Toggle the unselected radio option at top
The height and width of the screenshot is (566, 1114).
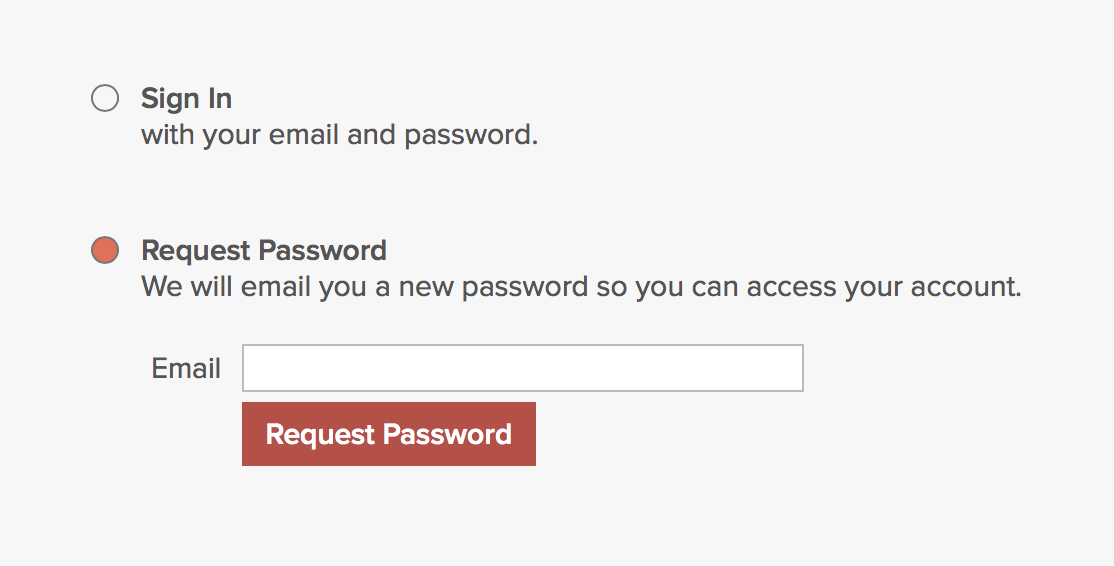point(105,99)
